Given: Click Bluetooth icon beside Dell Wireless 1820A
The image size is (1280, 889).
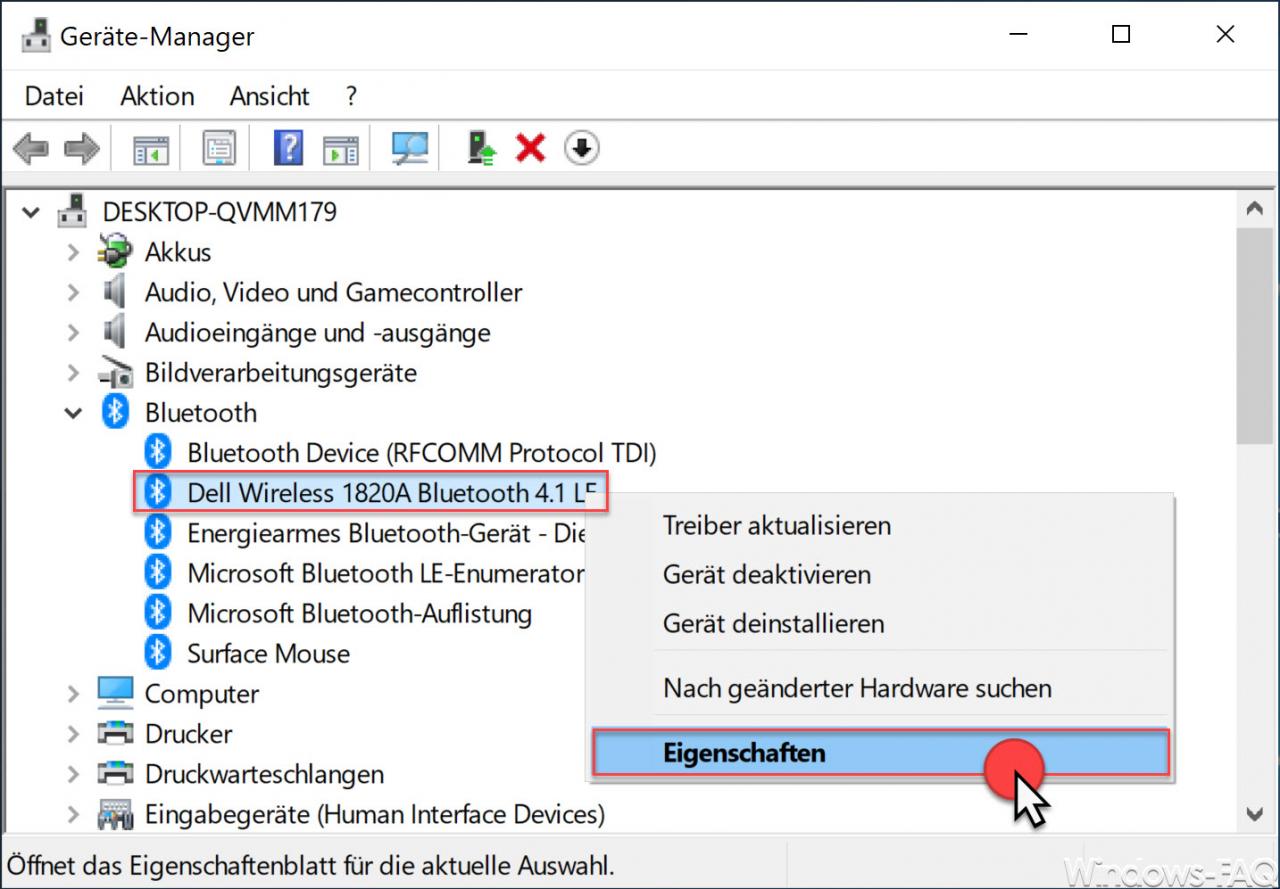Looking at the screenshot, I should click(157, 492).
